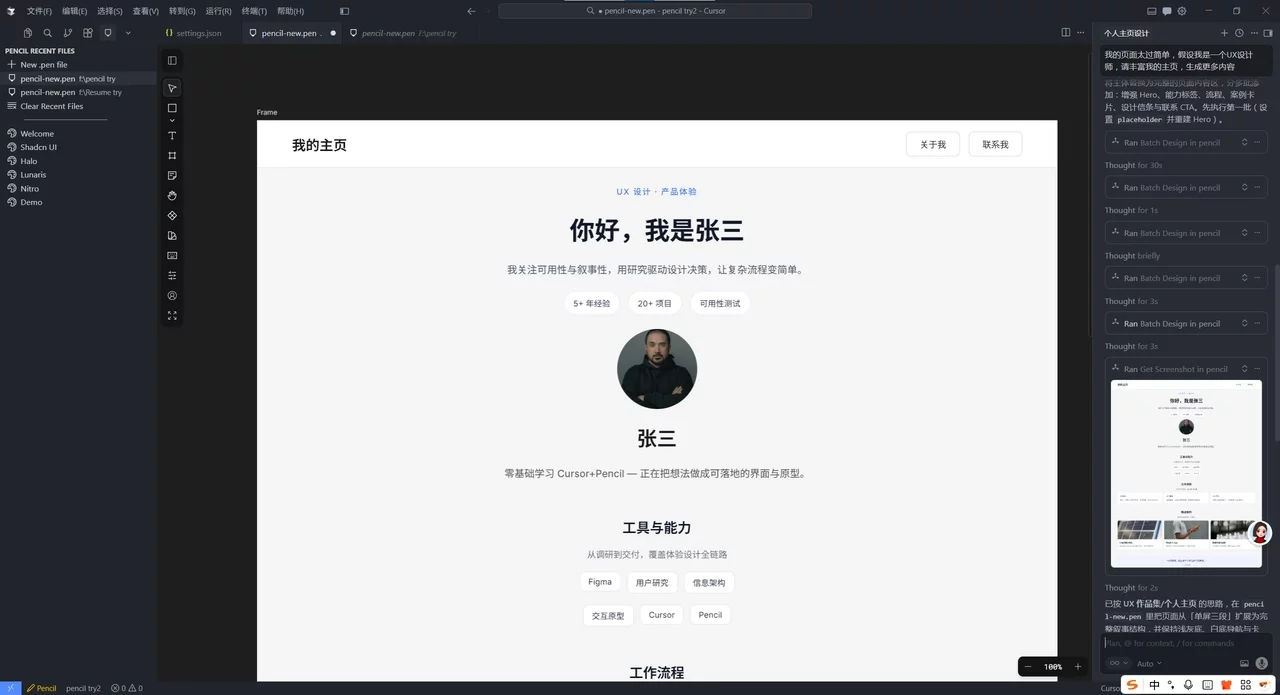Select the Frame tool
The height and width of the screenshot is (695, 1280).
[171, 153]
